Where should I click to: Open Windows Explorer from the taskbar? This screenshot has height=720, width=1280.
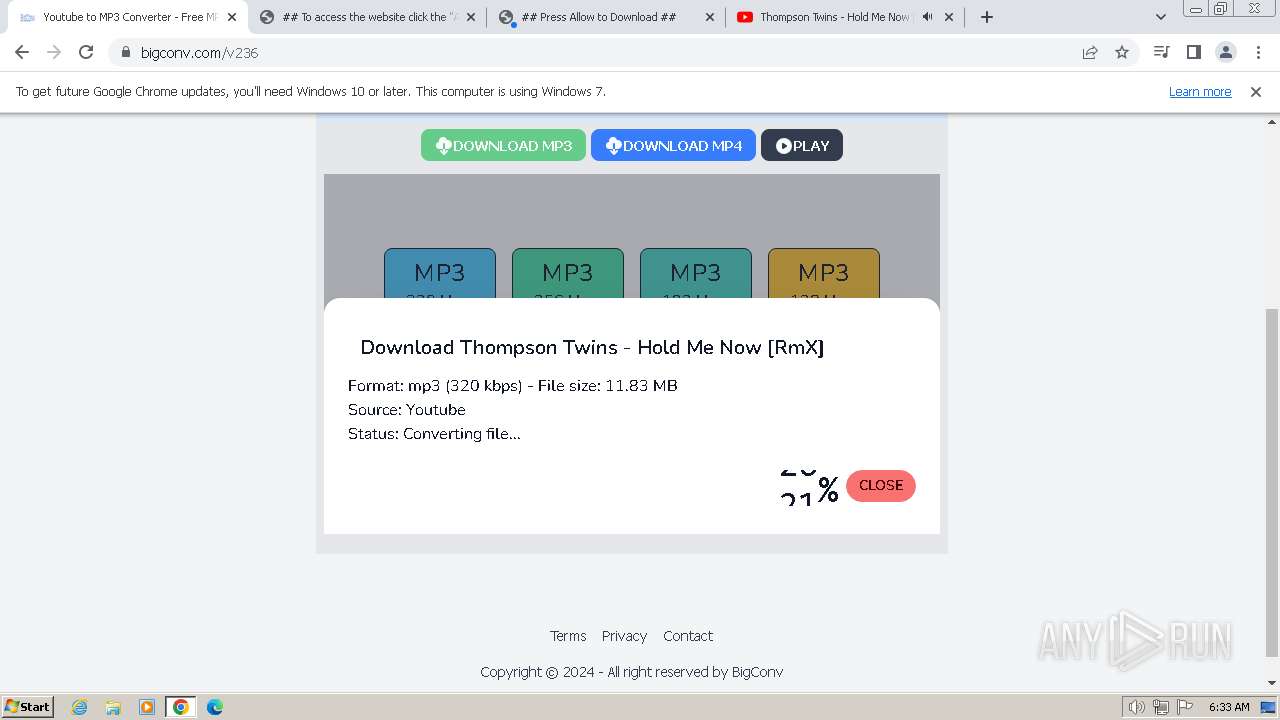113,707
